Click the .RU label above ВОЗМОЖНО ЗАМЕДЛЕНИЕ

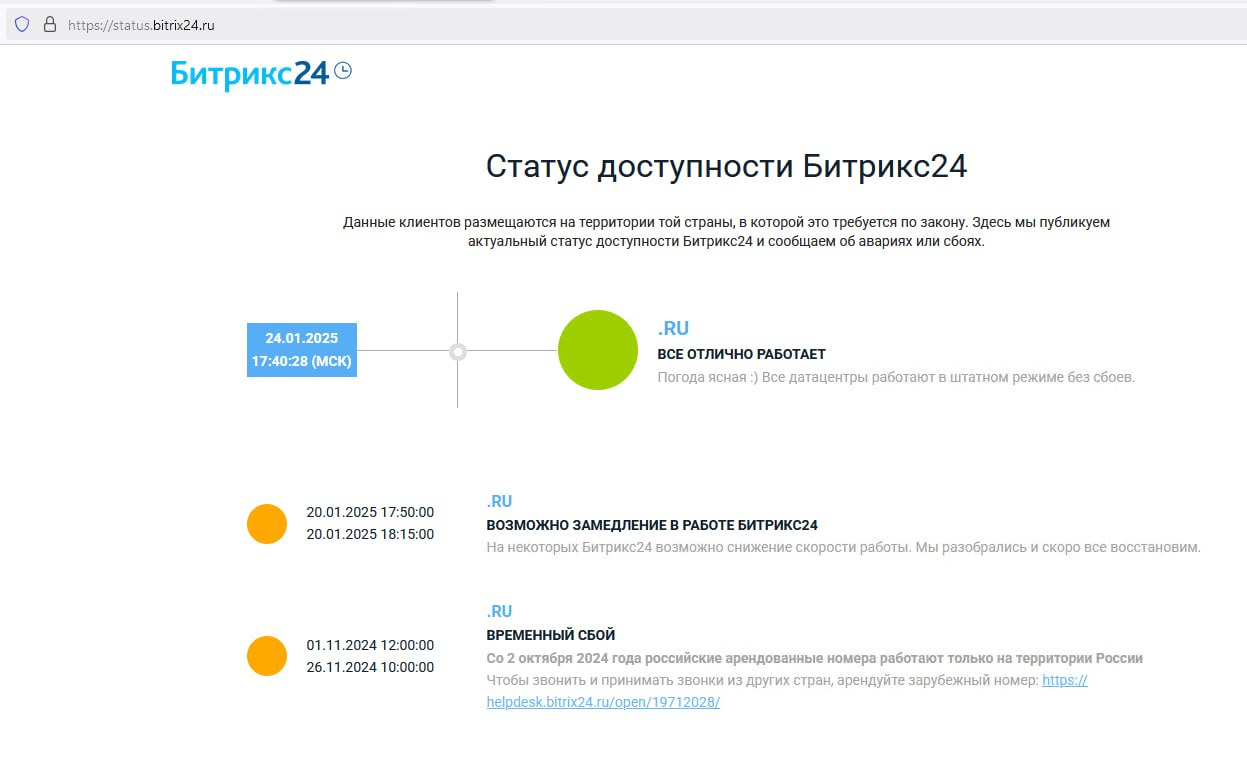[x=500, y=502]
